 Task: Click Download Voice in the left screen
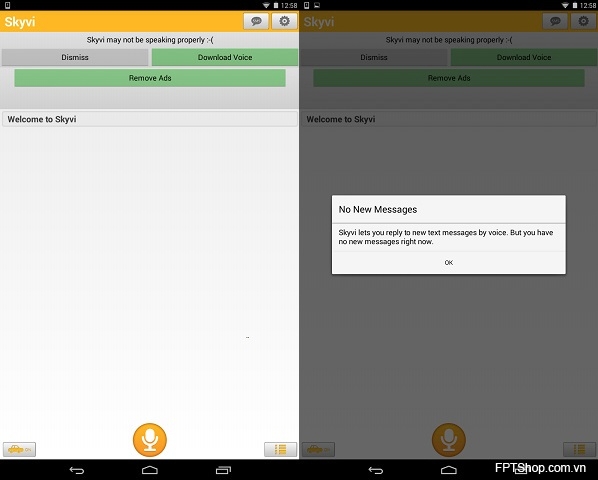pyautogui.click(x=225, y=57)
